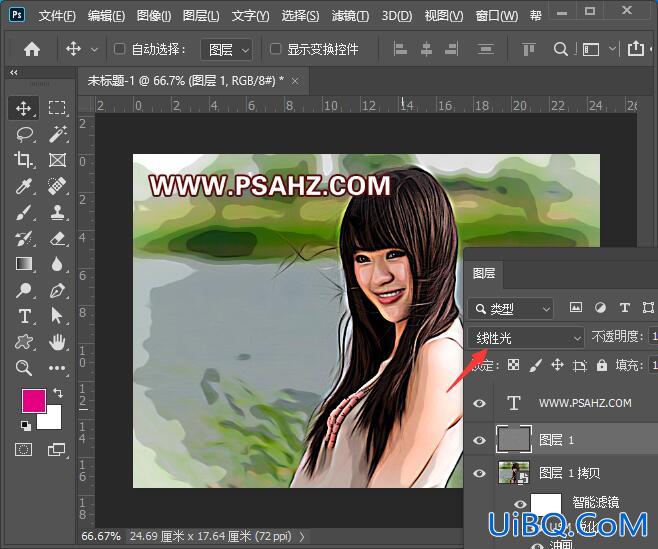Viewport: 658px width, 549px height.
Task: Open the 图层 auto-select dropdown
Action: pos(227,50)
